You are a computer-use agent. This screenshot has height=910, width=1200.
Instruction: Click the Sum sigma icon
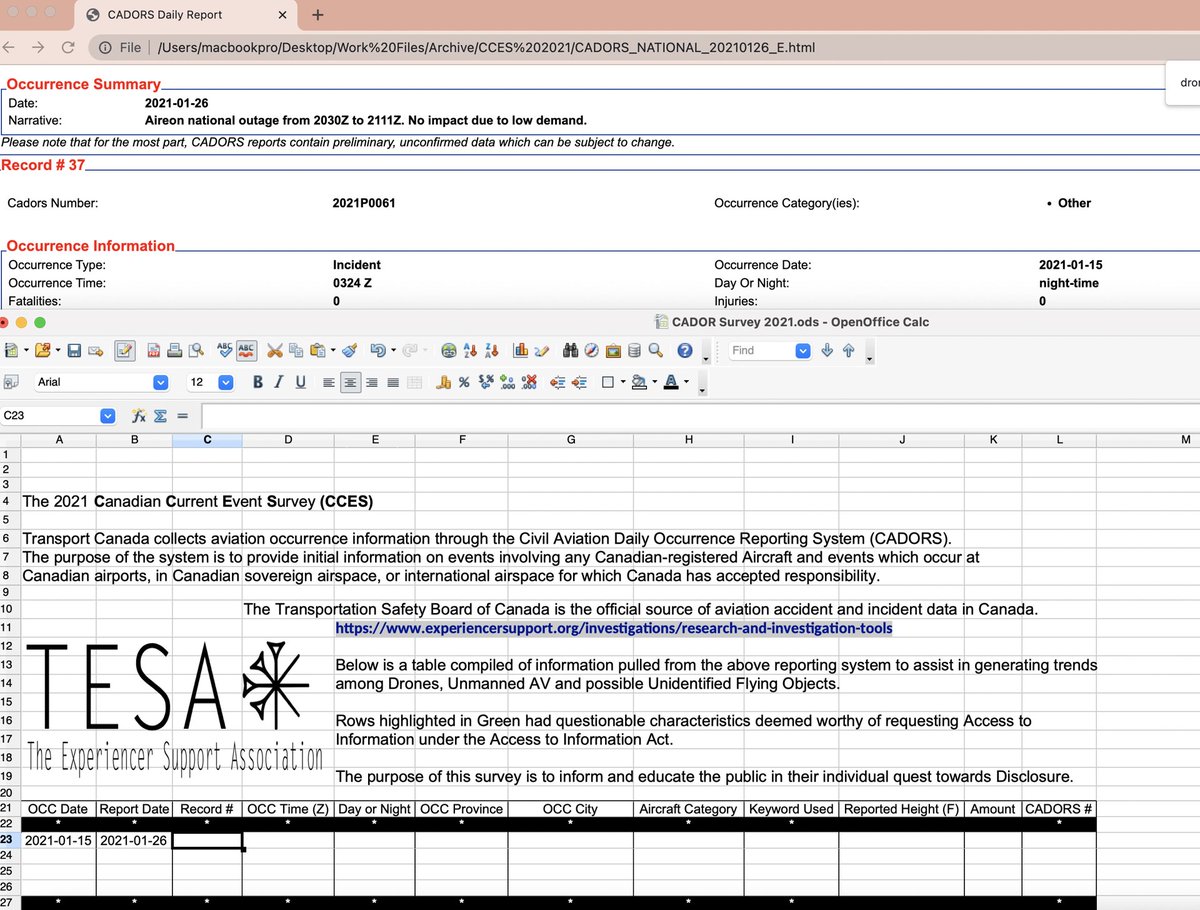click(160, 416)
